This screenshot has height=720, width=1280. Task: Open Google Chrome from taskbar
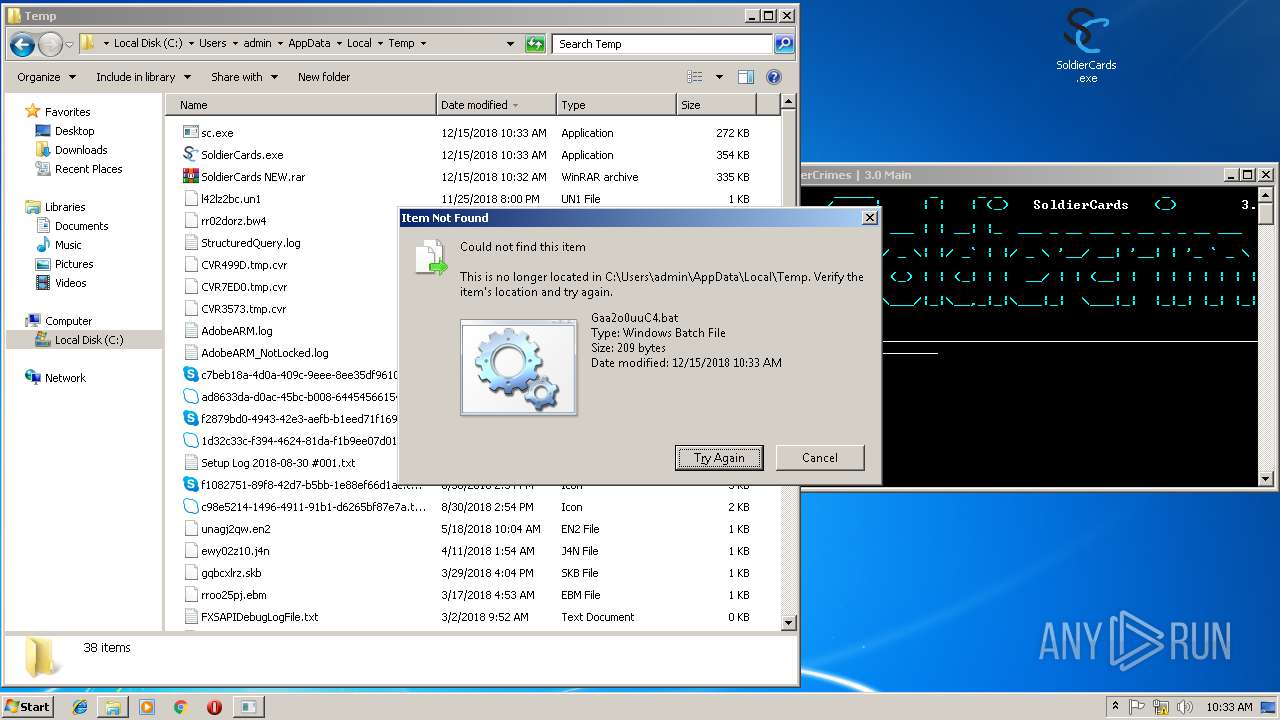180,707
